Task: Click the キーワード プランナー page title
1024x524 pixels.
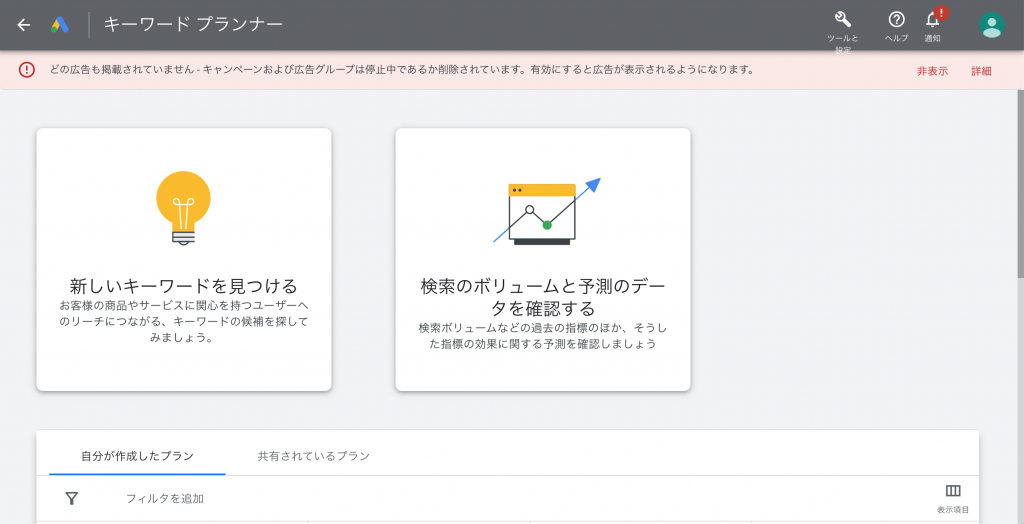Action: (x=193, y=24)
